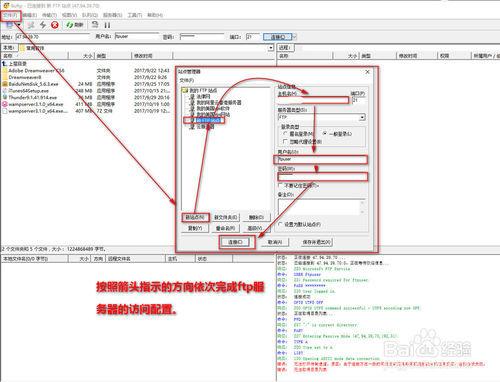Click the 用户名 field in site manager
The height and width of the screenshot is (382, 500).
point(322,160)
